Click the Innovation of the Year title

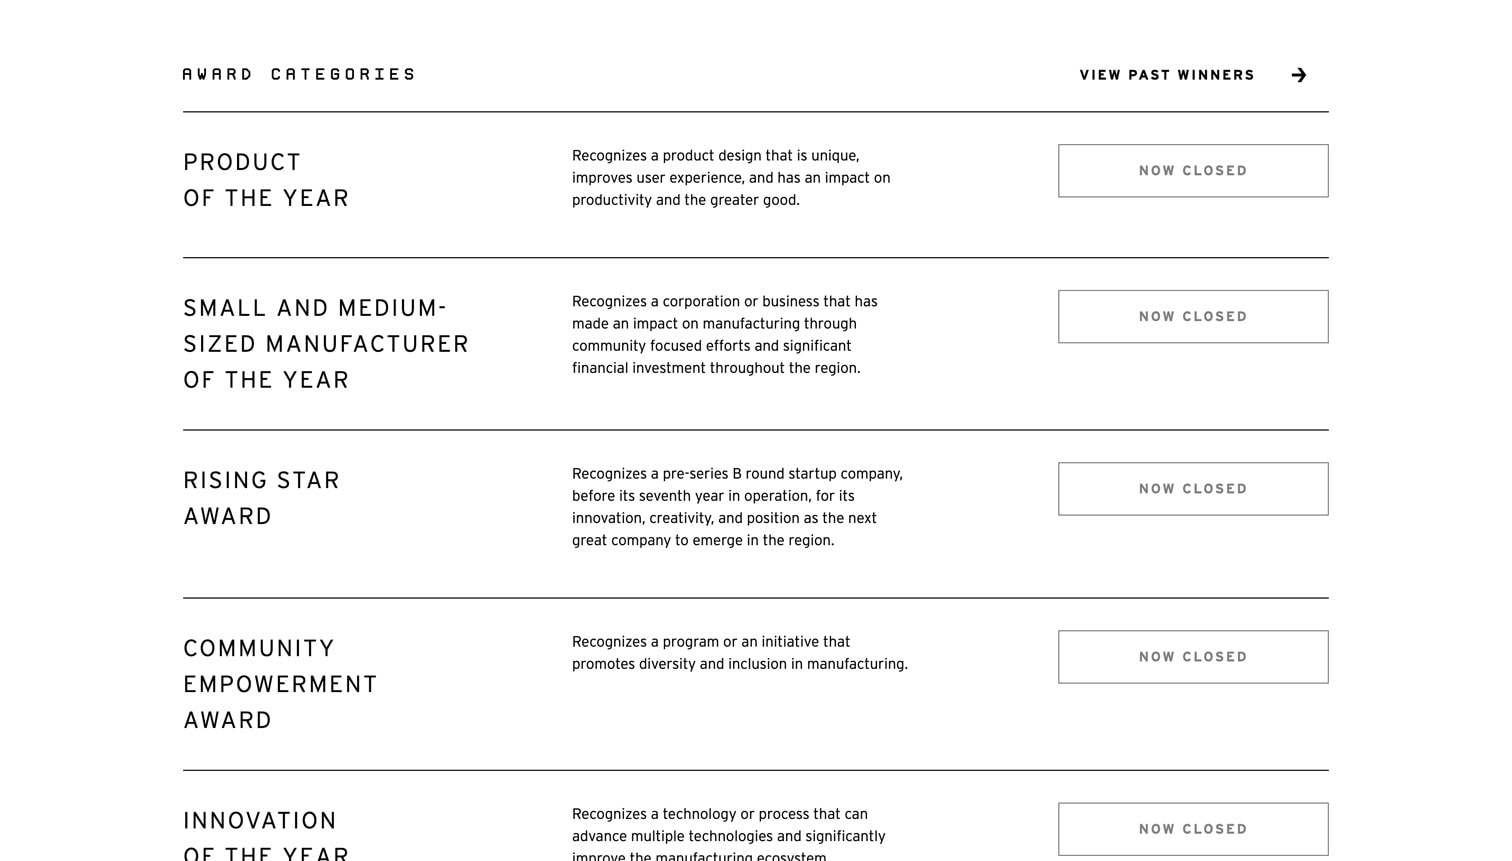coord(266,837)
